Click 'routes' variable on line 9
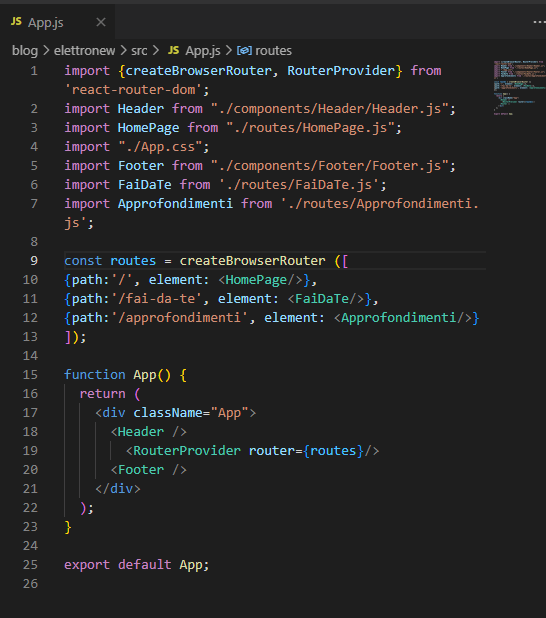The width and height of the screenshot is (546, 618). click(133, 261)
